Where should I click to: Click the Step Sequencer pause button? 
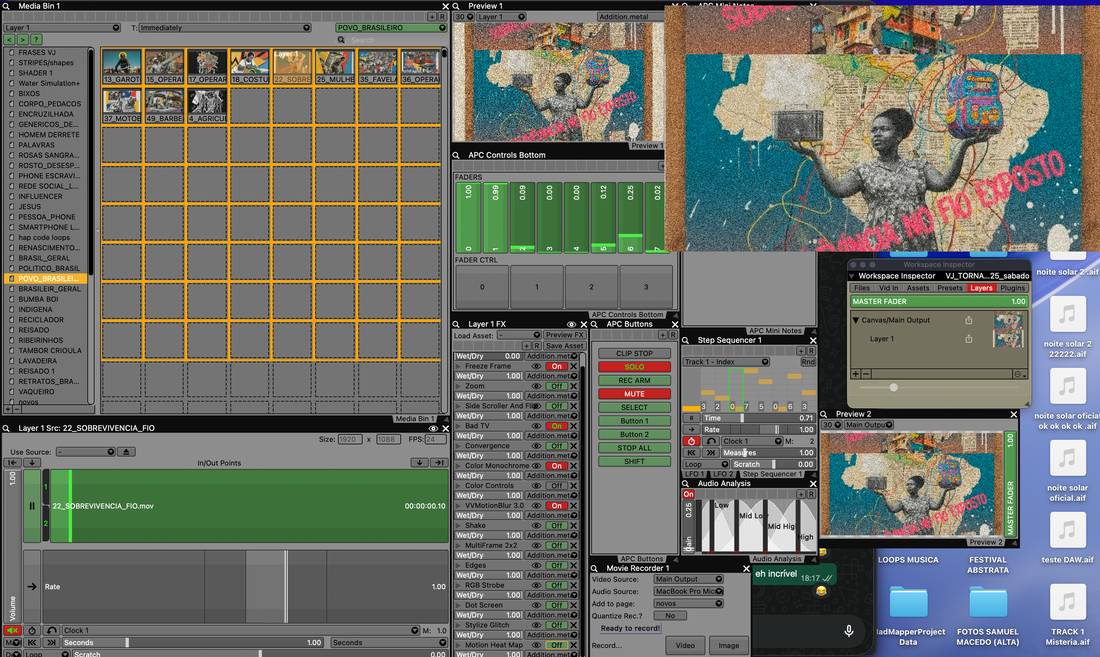pos(691,418)
